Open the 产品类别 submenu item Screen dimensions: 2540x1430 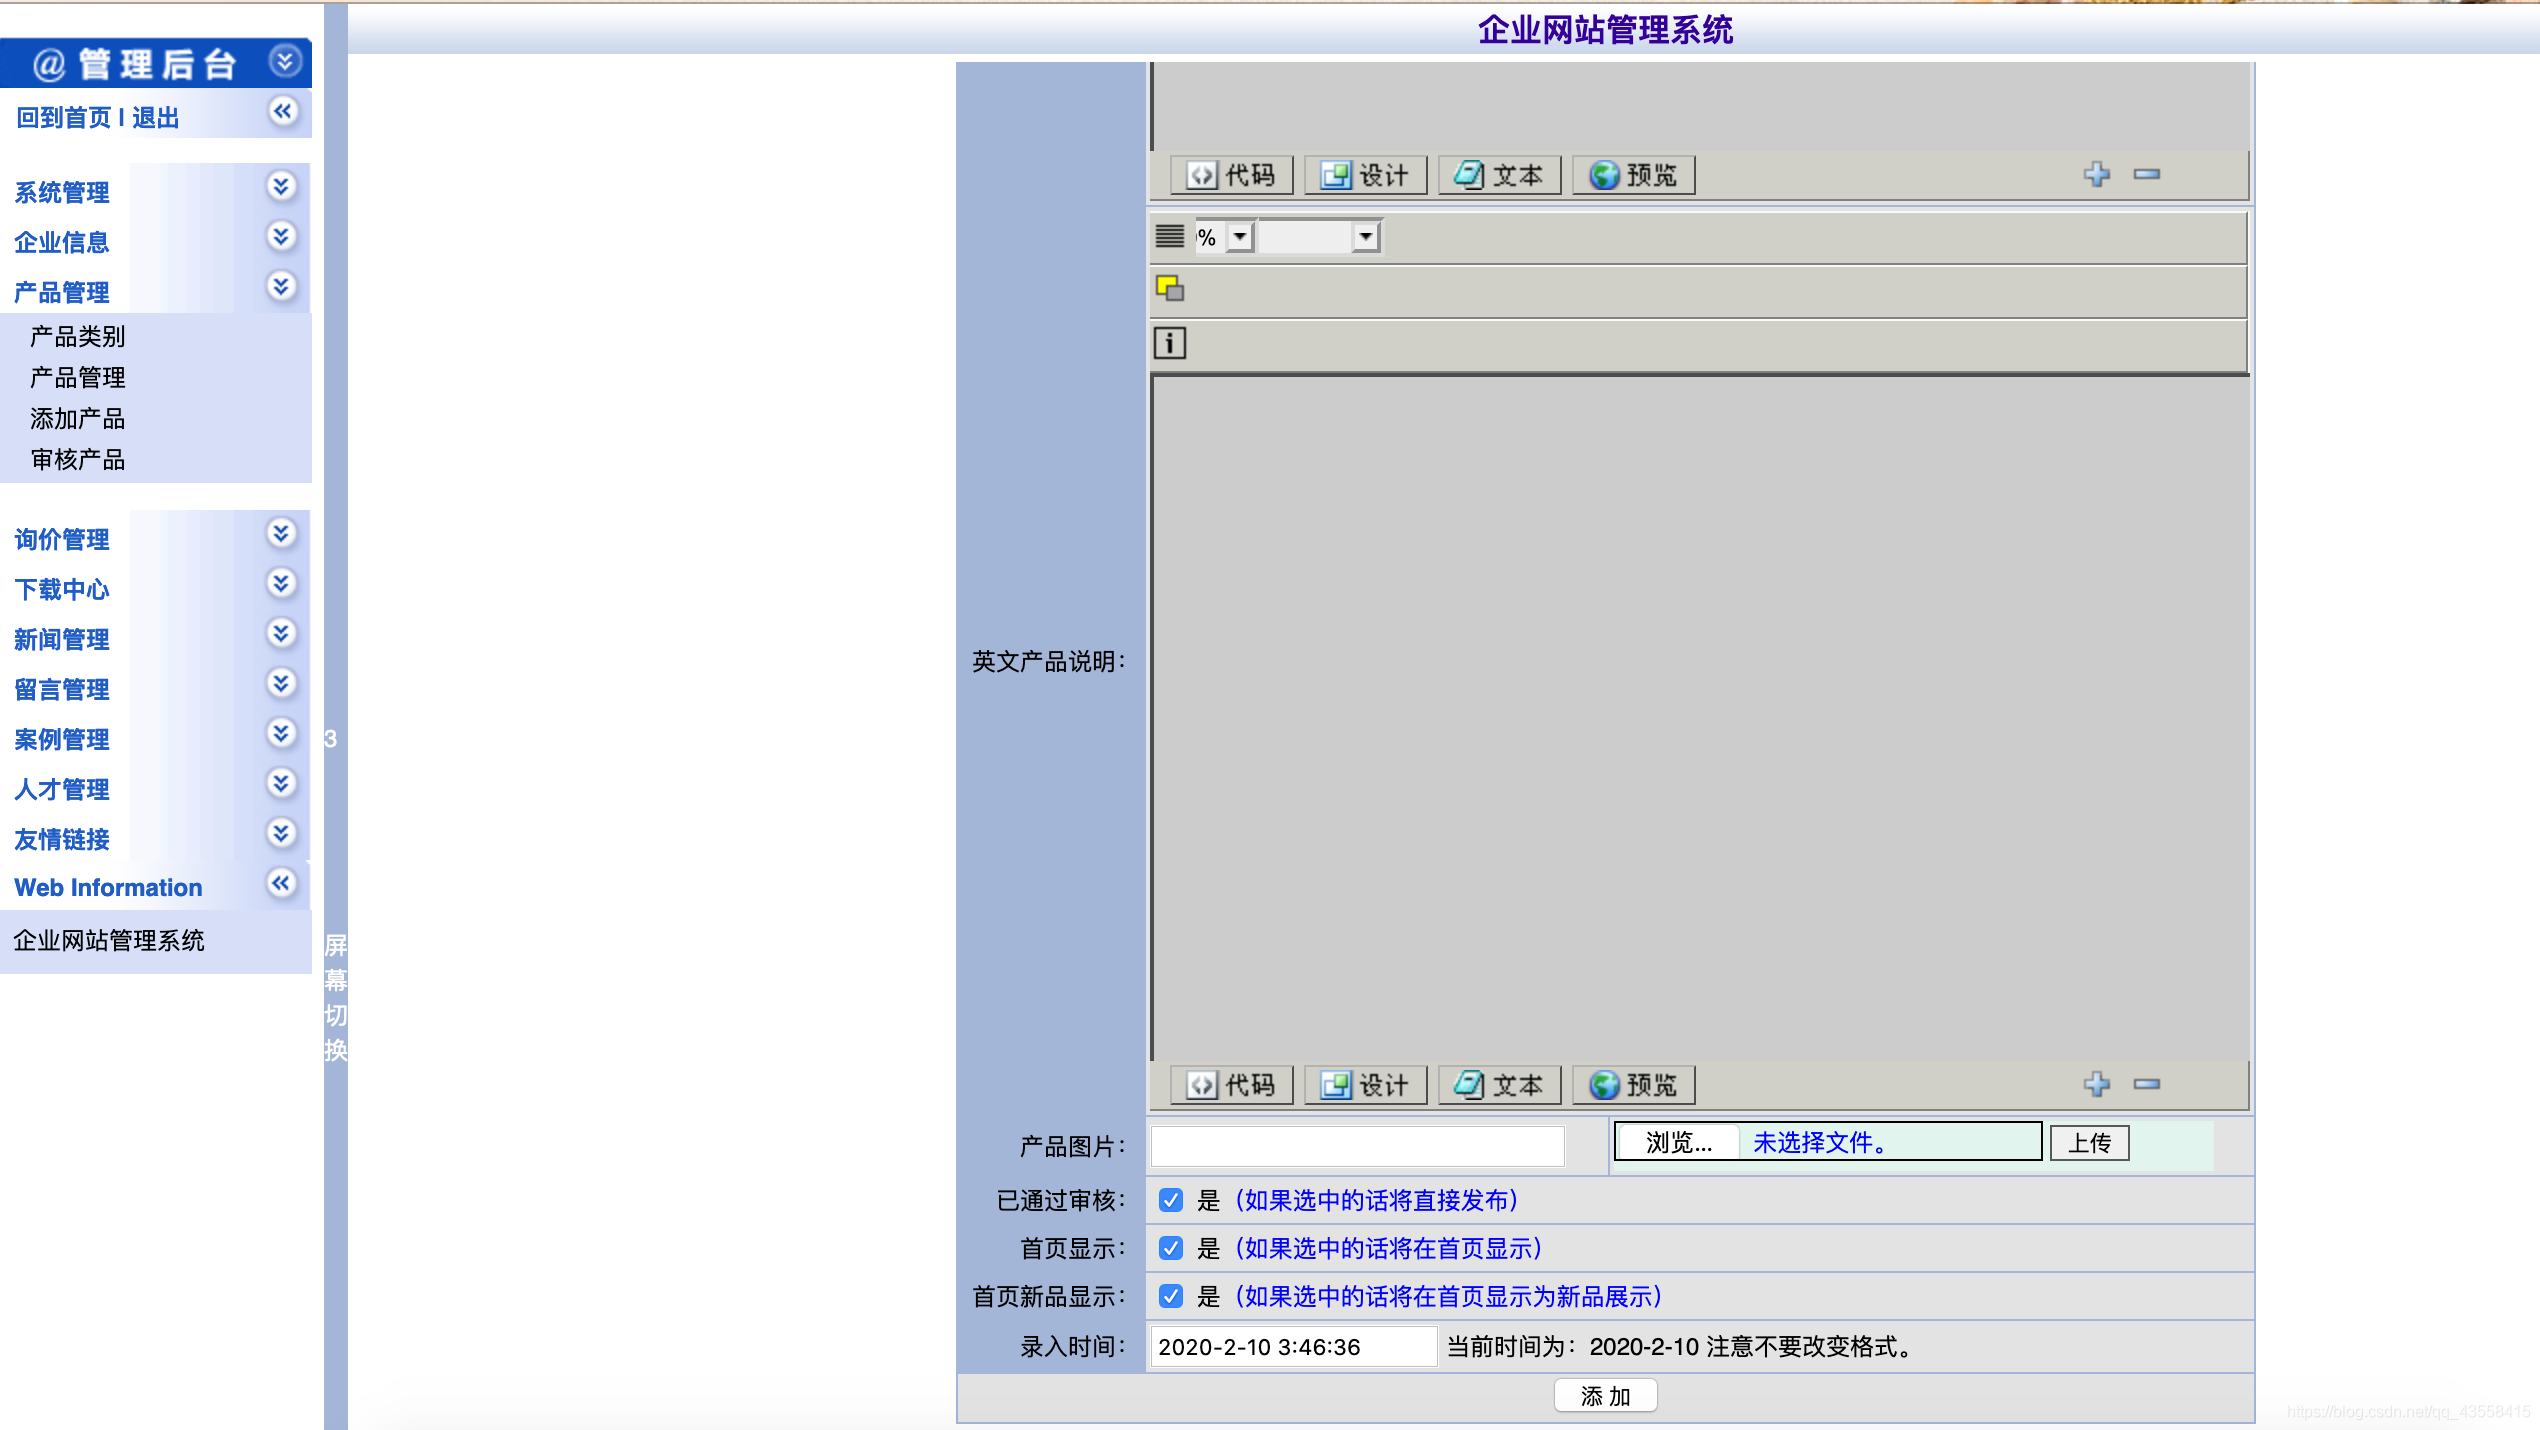[x=78, y=337]
